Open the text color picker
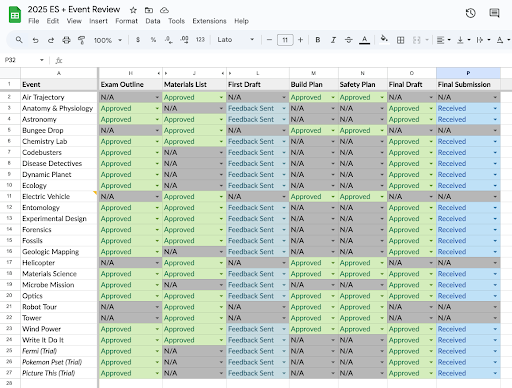This screenshot has width=512, height=388. 365,40
